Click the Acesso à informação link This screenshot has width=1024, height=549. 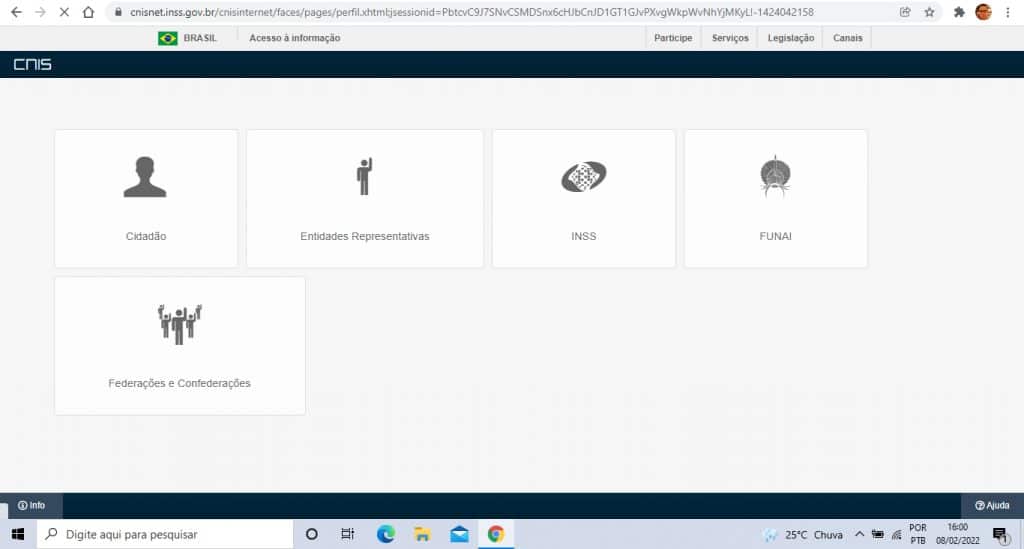(x=295, y=38)
